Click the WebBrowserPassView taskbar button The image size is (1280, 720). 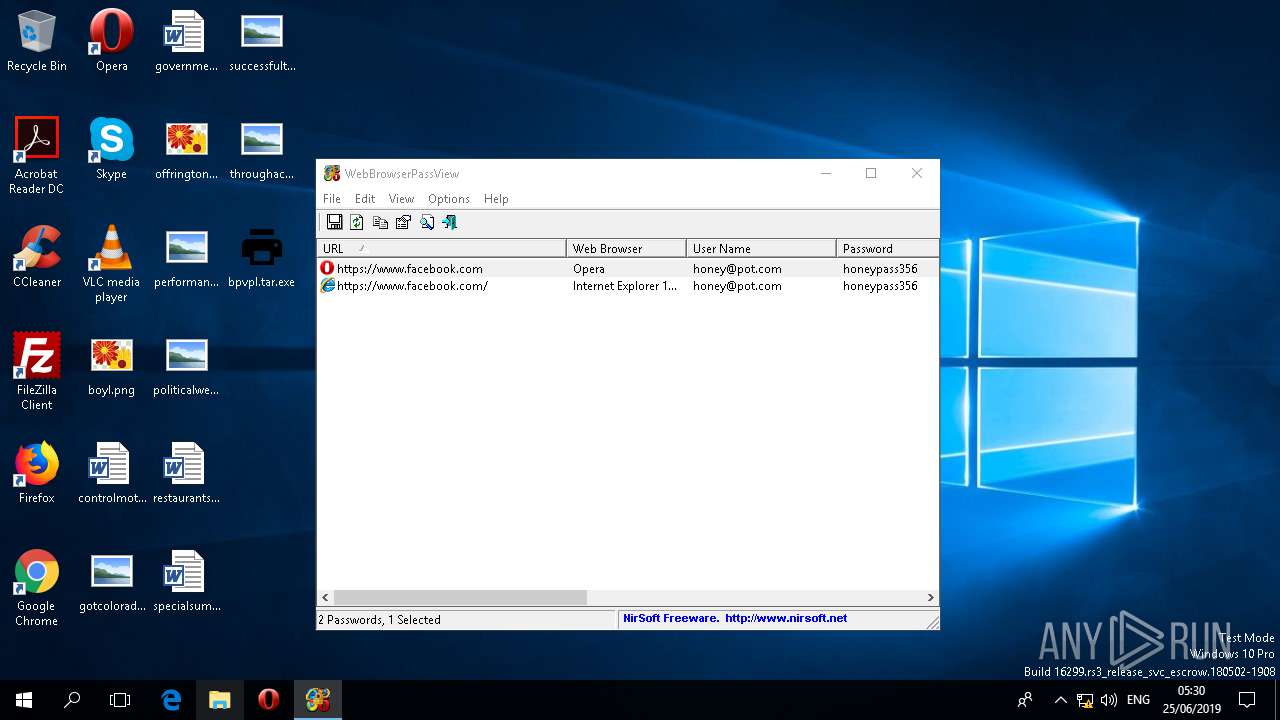coord(317,700)
